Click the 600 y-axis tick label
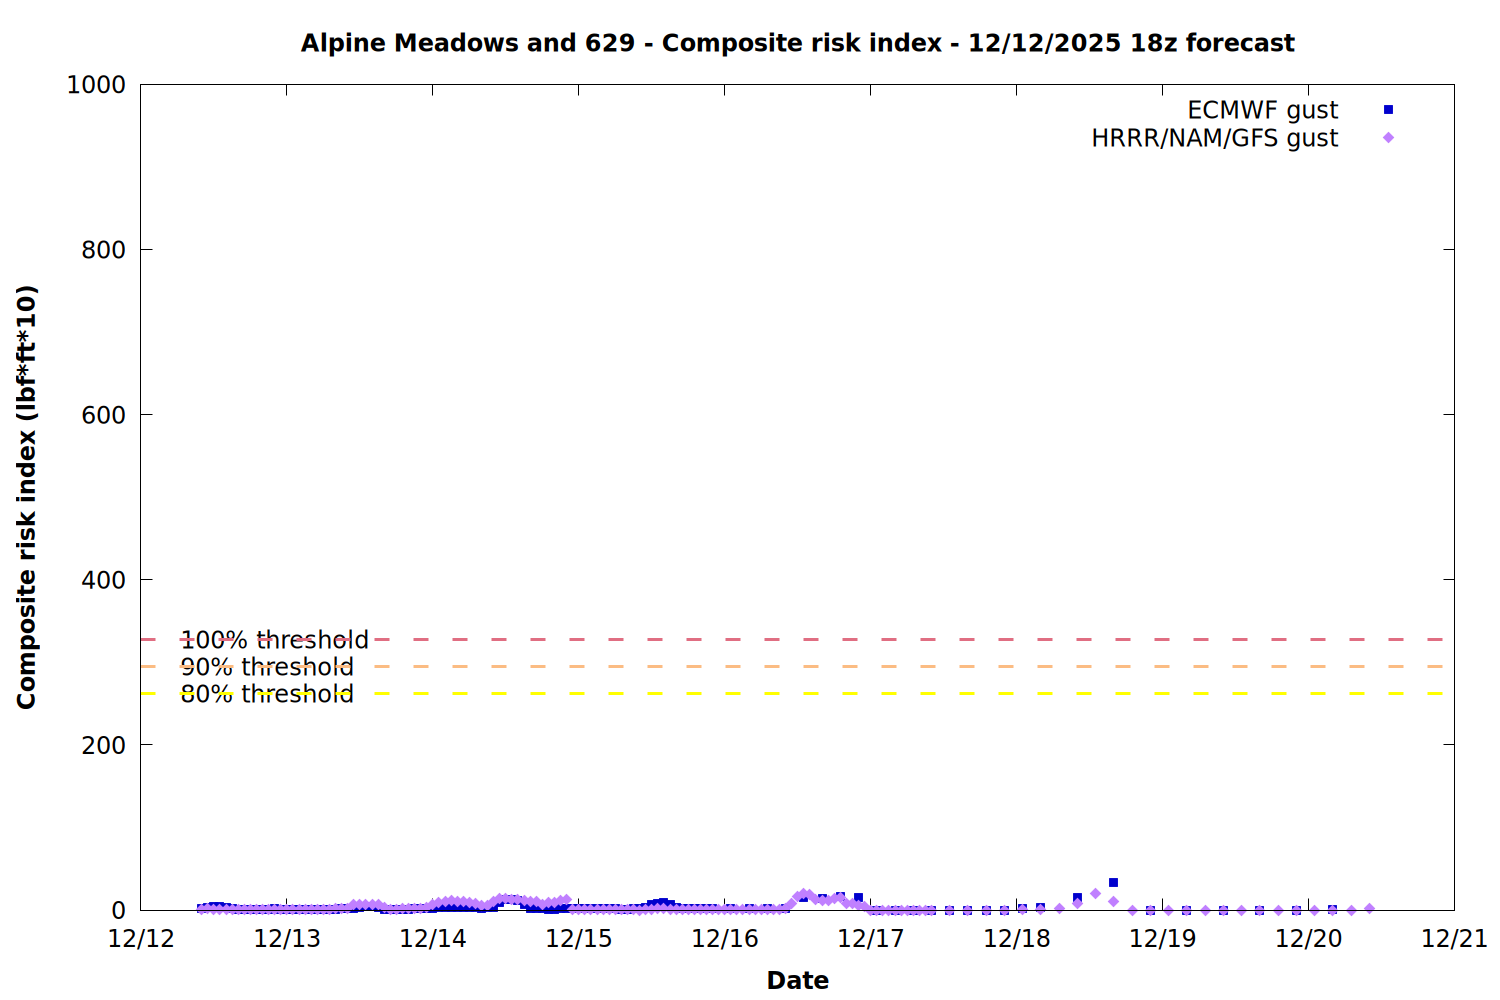This screenshot has width=1500, height=1000. point(103,415)
